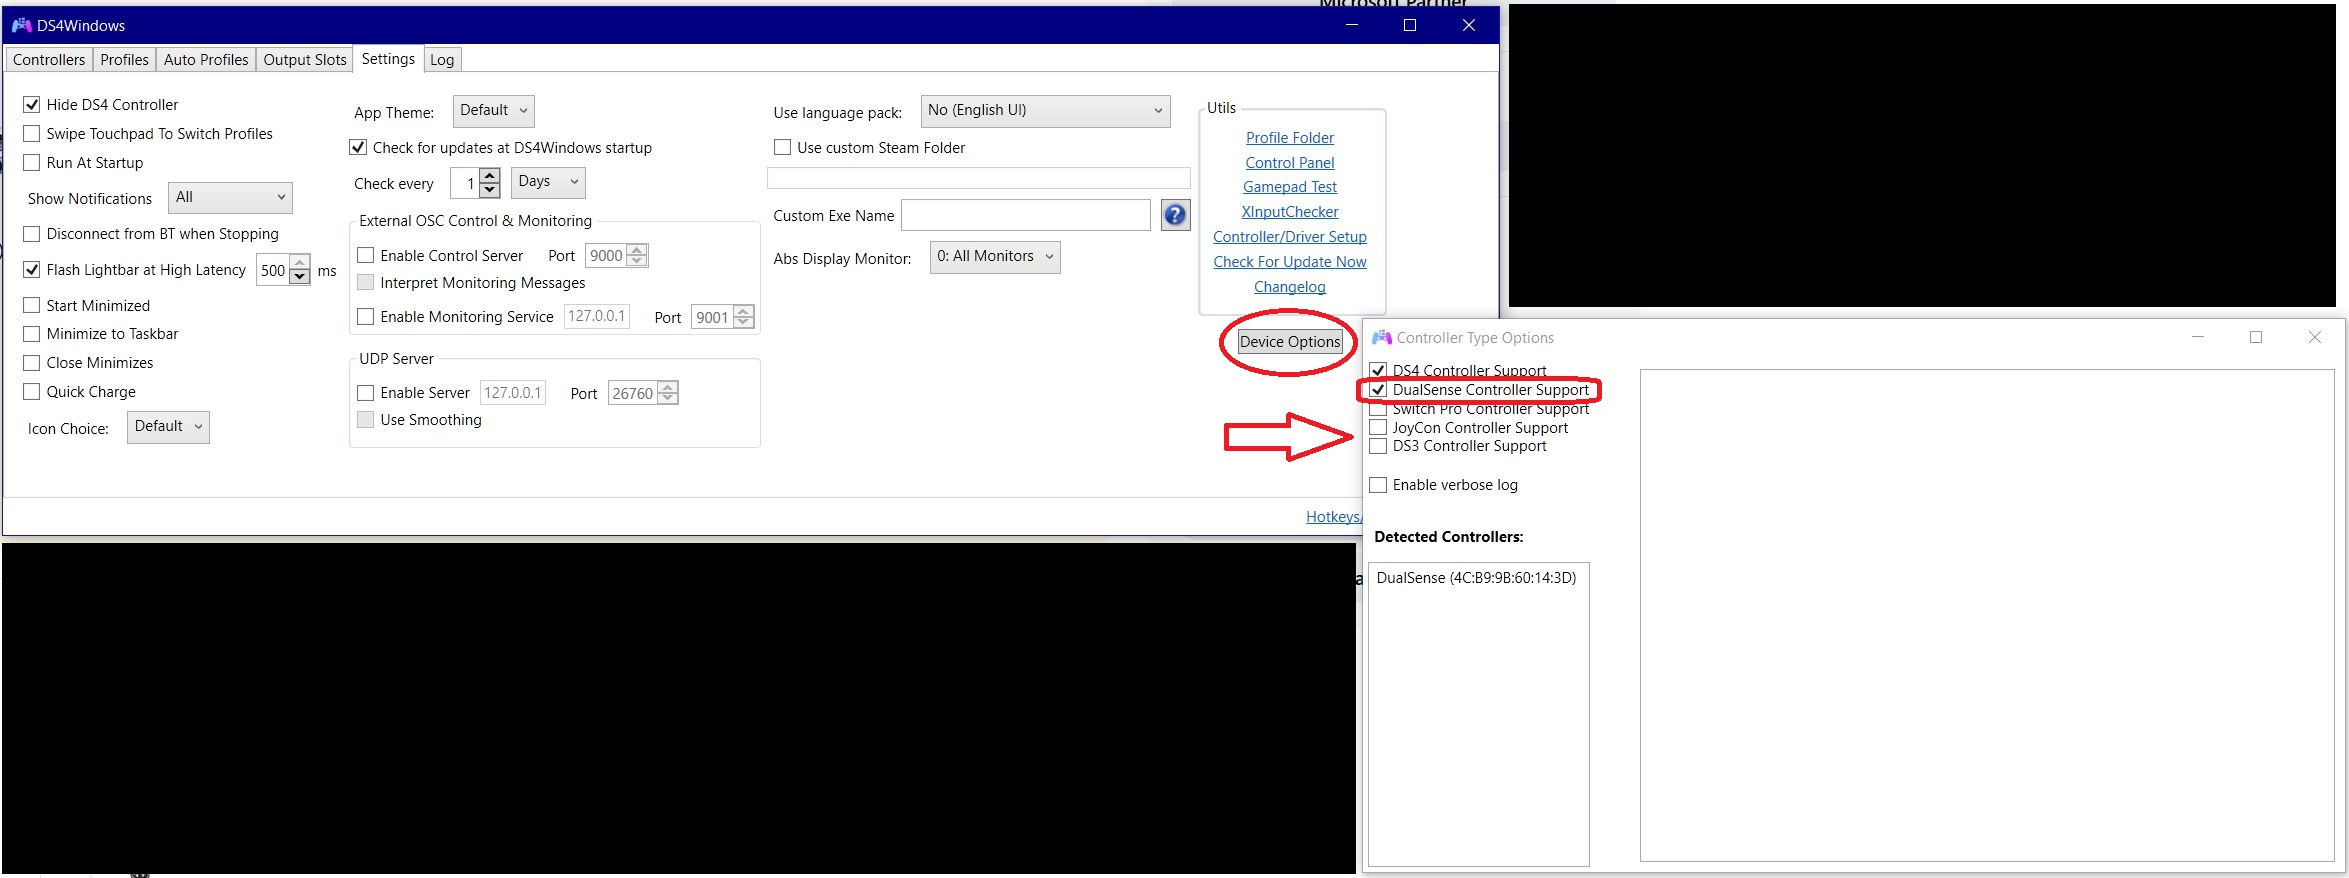
Task: Open the Use language pack dropdown
Action: point(1045,111)
